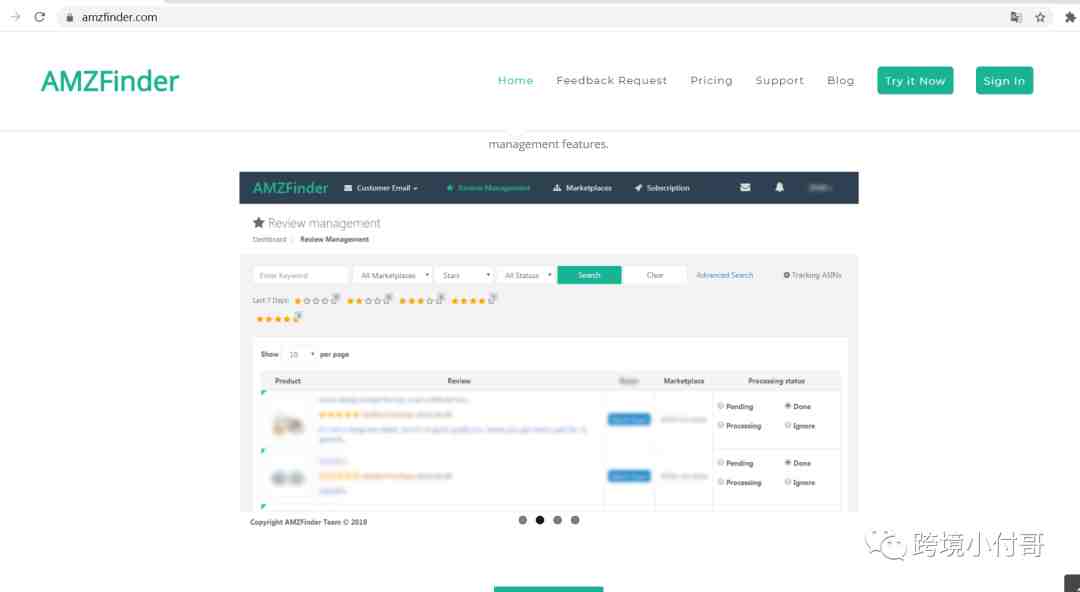Filter by four-star reviews

(474, 300)
